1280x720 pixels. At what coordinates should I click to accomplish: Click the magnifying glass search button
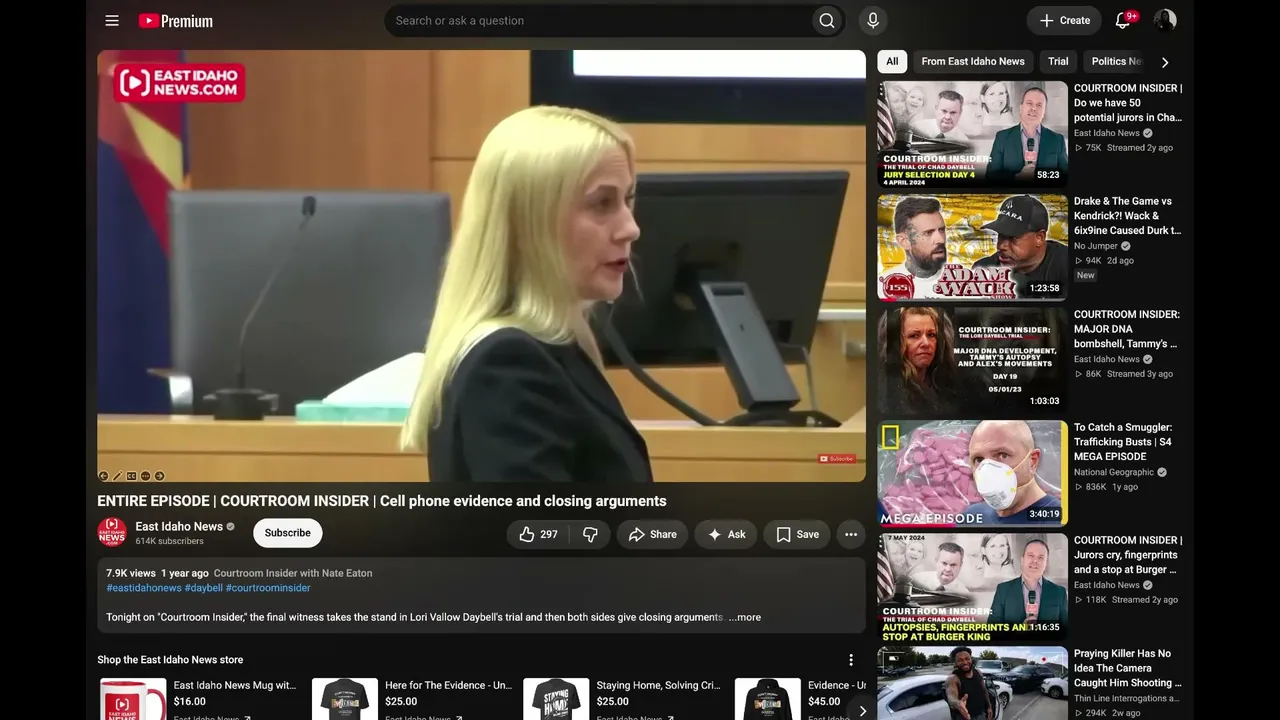[x=827, y=20]
